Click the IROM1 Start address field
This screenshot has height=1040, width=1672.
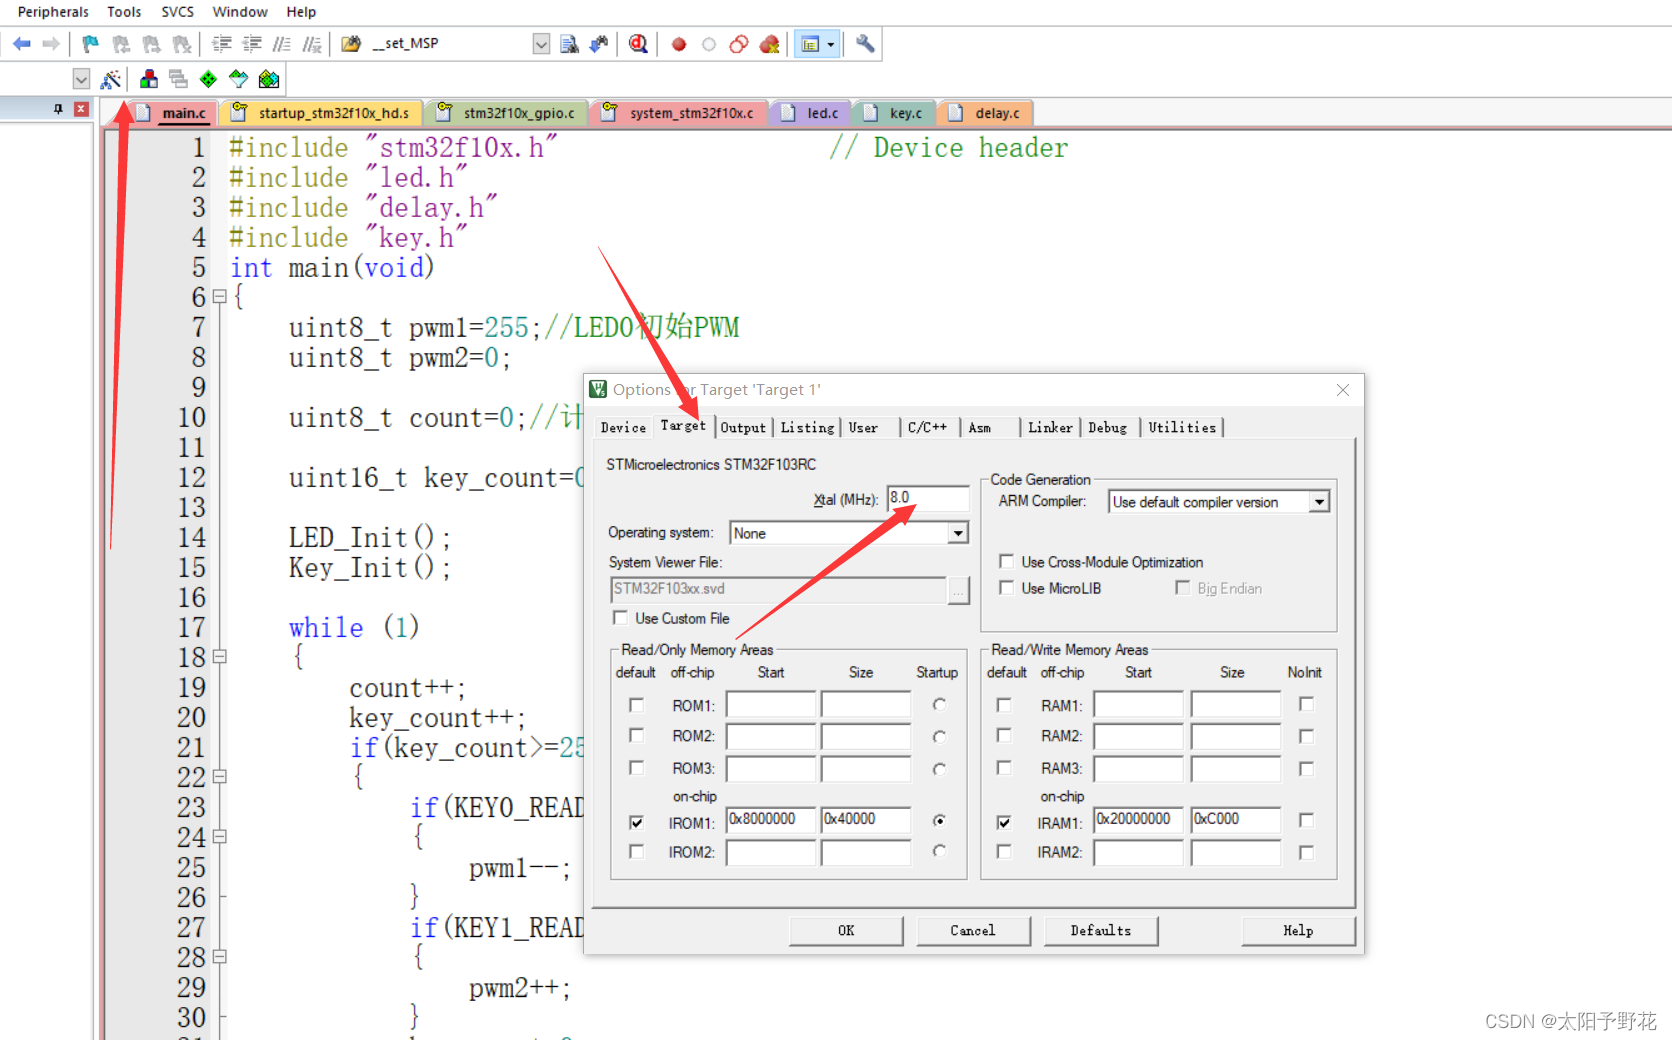[x=771, y=820]
